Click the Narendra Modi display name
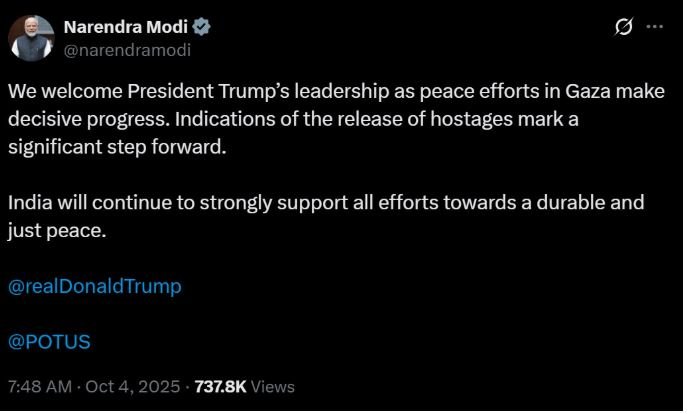Image resolution: width=689 pixels, height=414 pixels. tap(126, 27)
